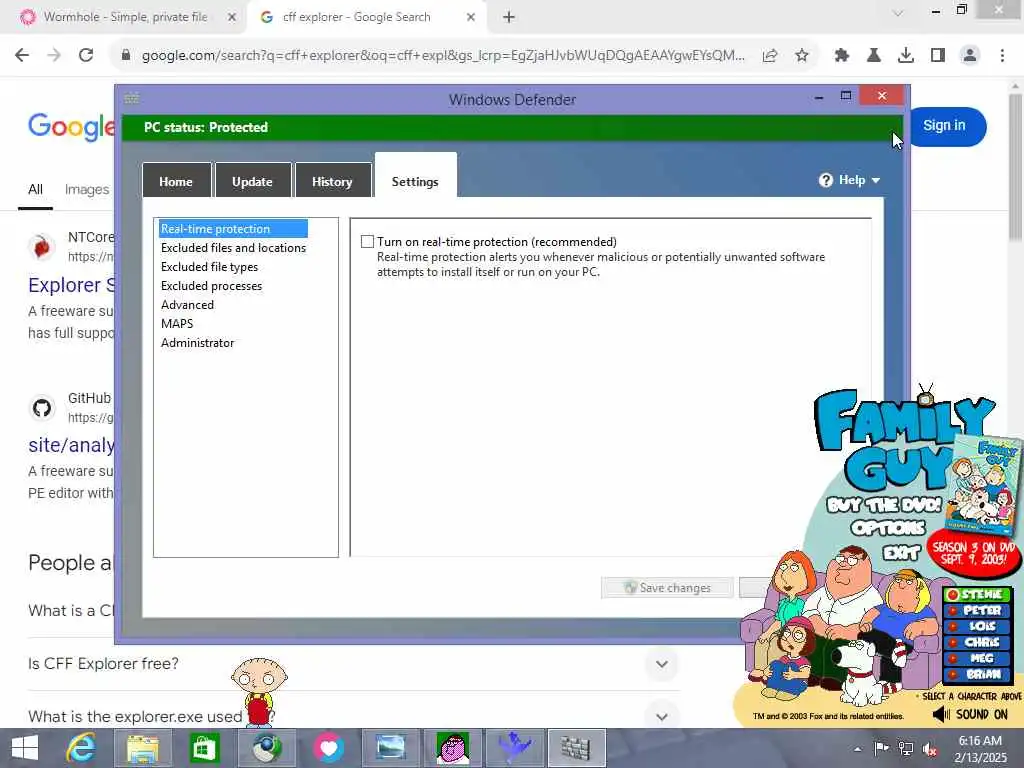The image size is (1024, 768).
Task: Click BUY THE DVD! in Family Guy widget
Action: [x=884, y=505]
